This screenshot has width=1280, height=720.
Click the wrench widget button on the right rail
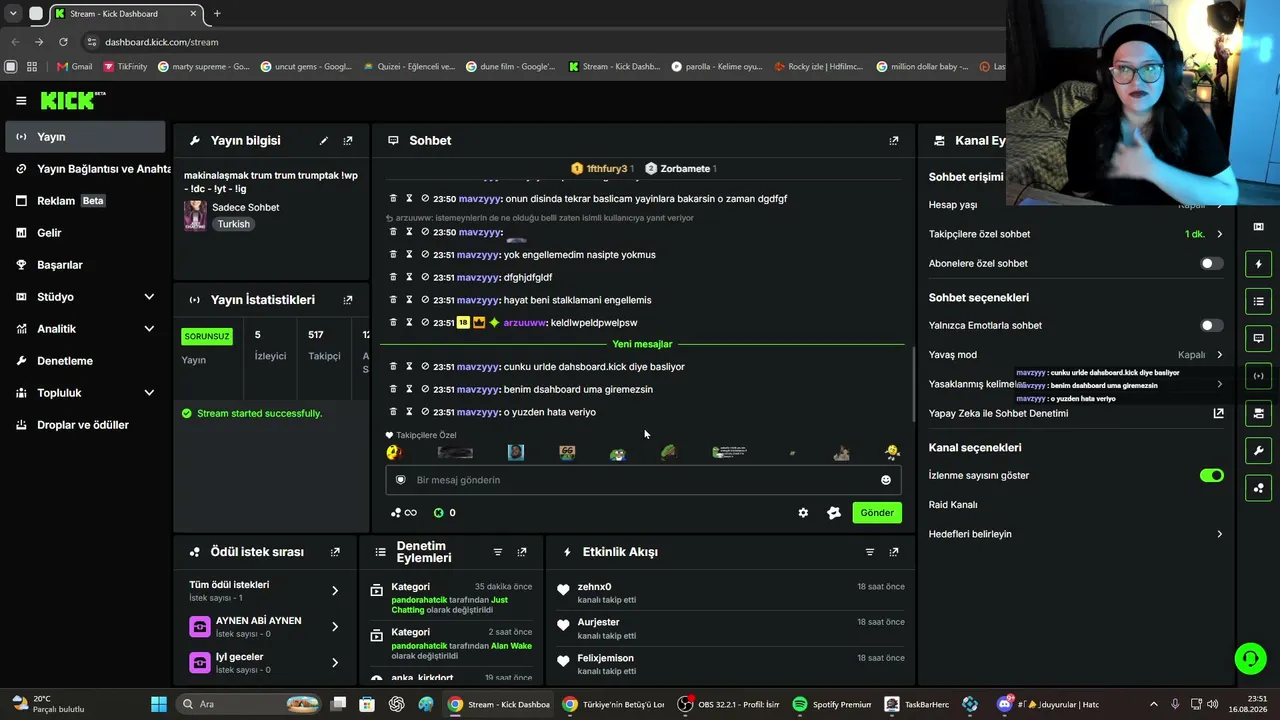1258,451
